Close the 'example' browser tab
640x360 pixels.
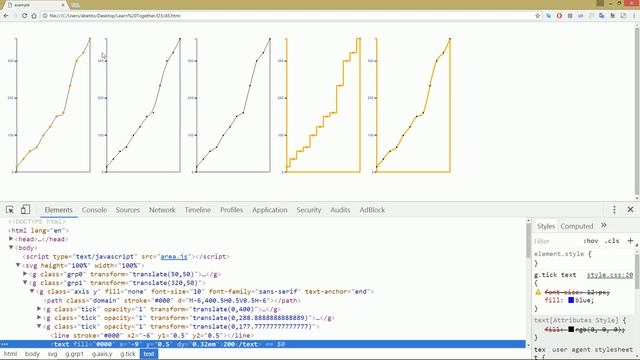(63, 5)
